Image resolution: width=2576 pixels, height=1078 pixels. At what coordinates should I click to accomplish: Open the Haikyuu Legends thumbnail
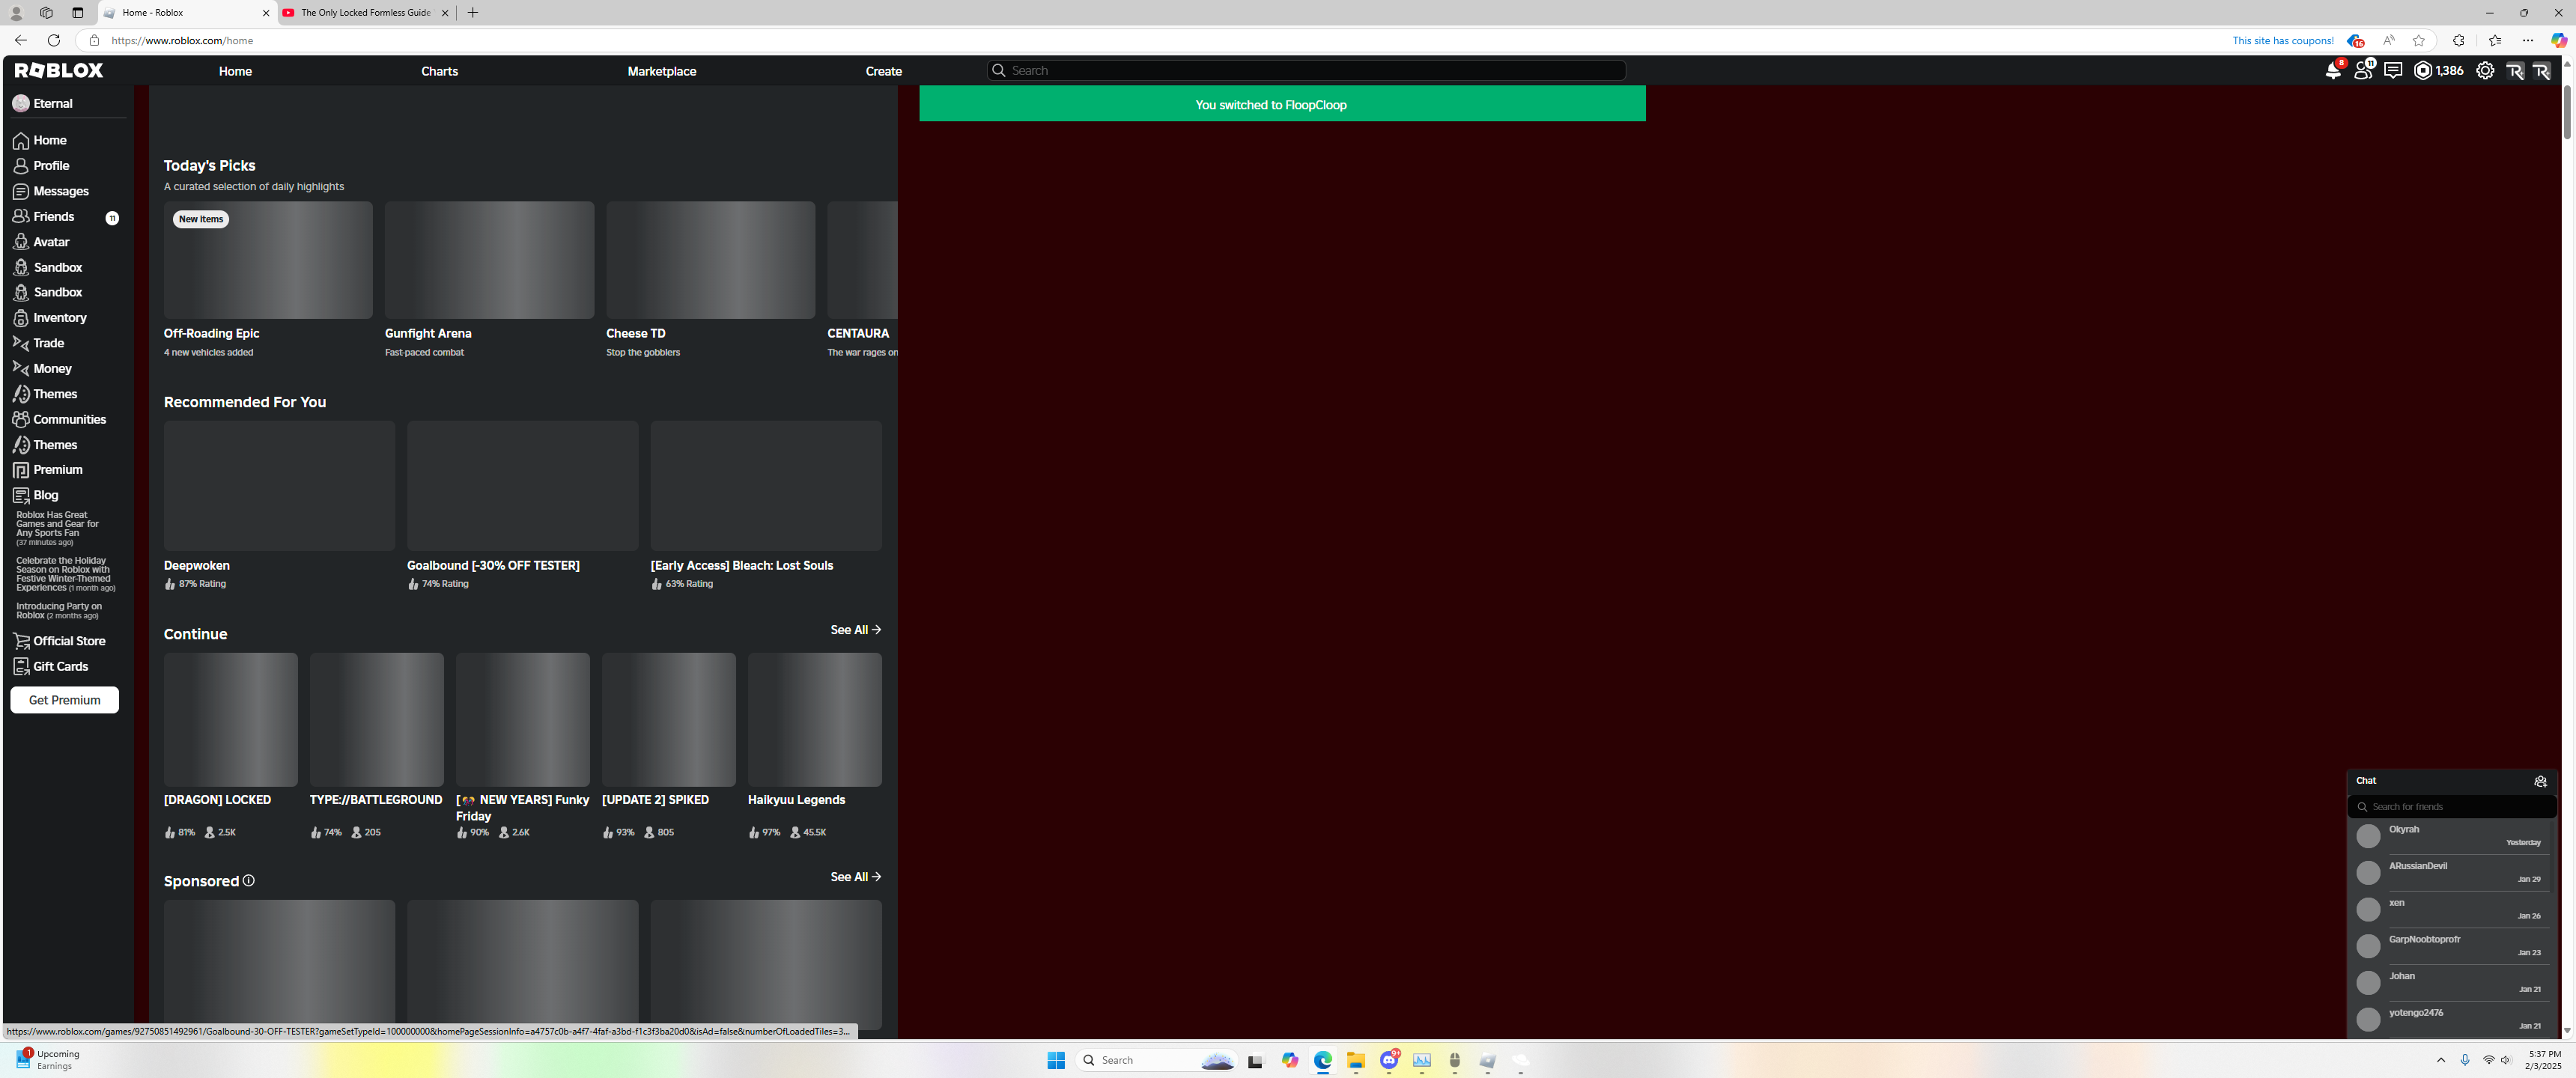coord(814,719)
